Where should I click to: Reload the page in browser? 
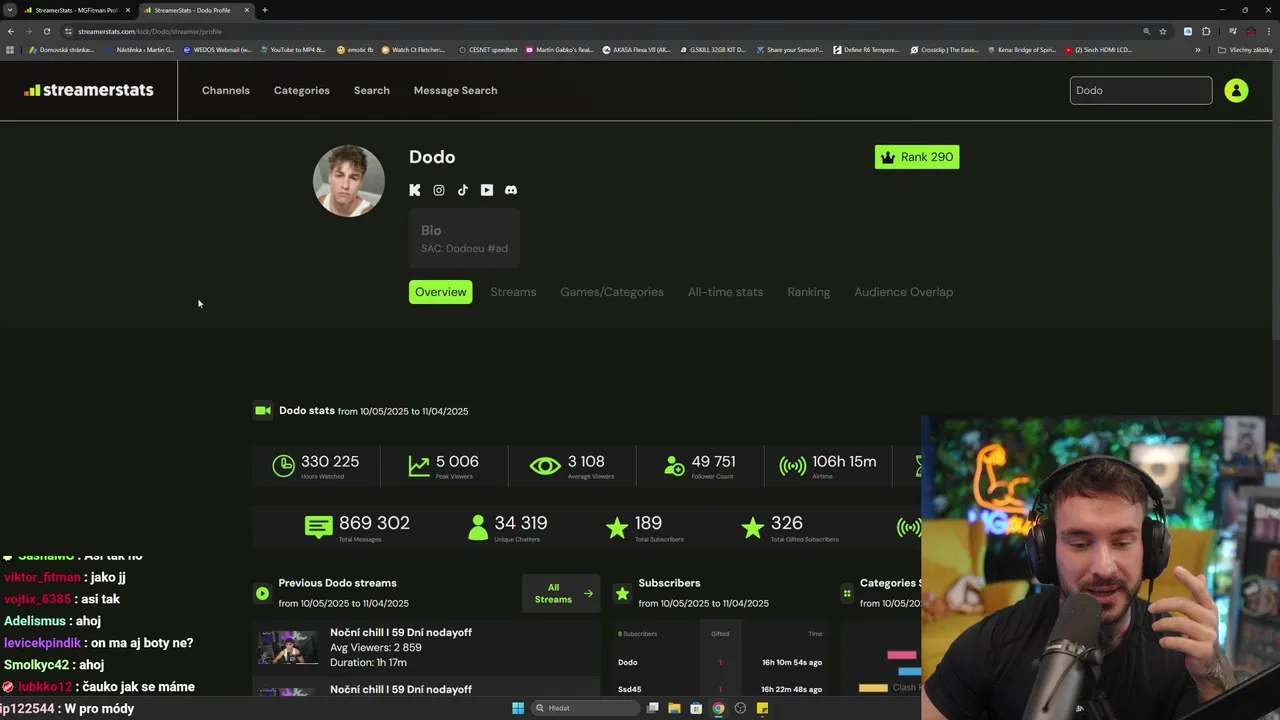point(46,31)
